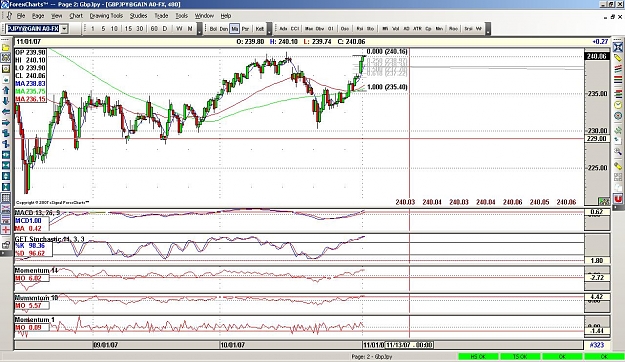This screenshot has width=625, height=362.
Task: Set the 60 minute interval
Action: (x=154, y=29)
